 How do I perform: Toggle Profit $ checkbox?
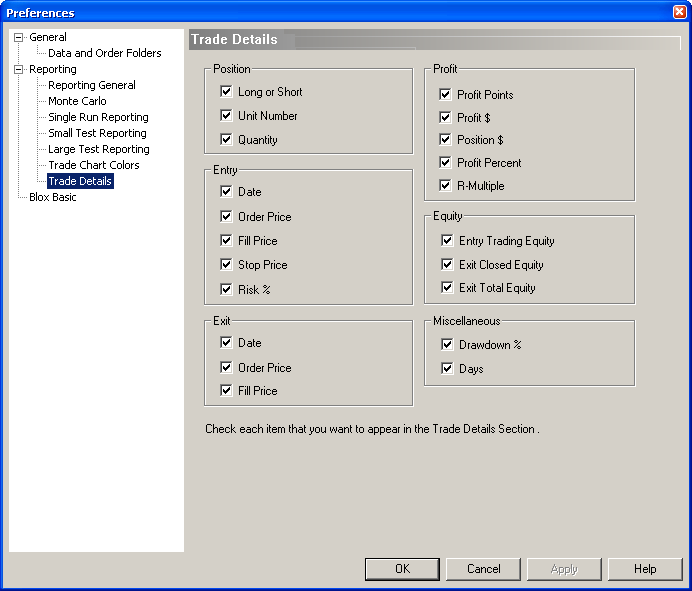pyautogui.click(x=445, y=117)
